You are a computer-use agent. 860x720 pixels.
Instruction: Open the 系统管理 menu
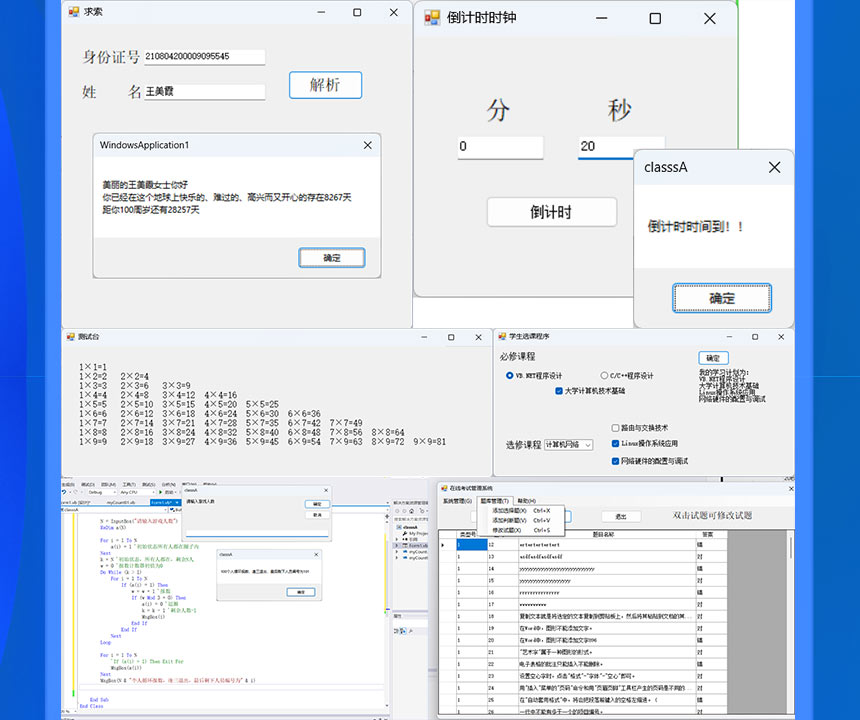coord(457,500)
